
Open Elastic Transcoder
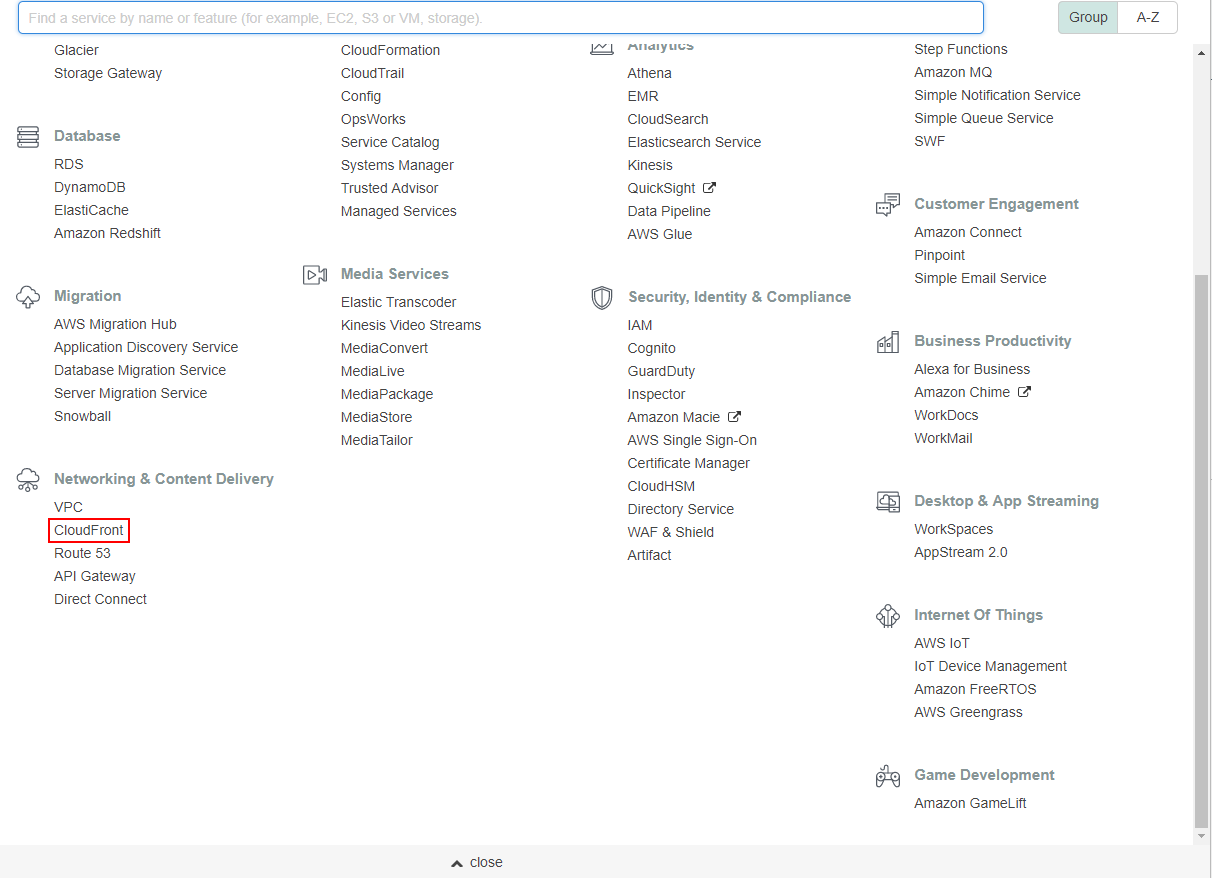click(398, 302)
